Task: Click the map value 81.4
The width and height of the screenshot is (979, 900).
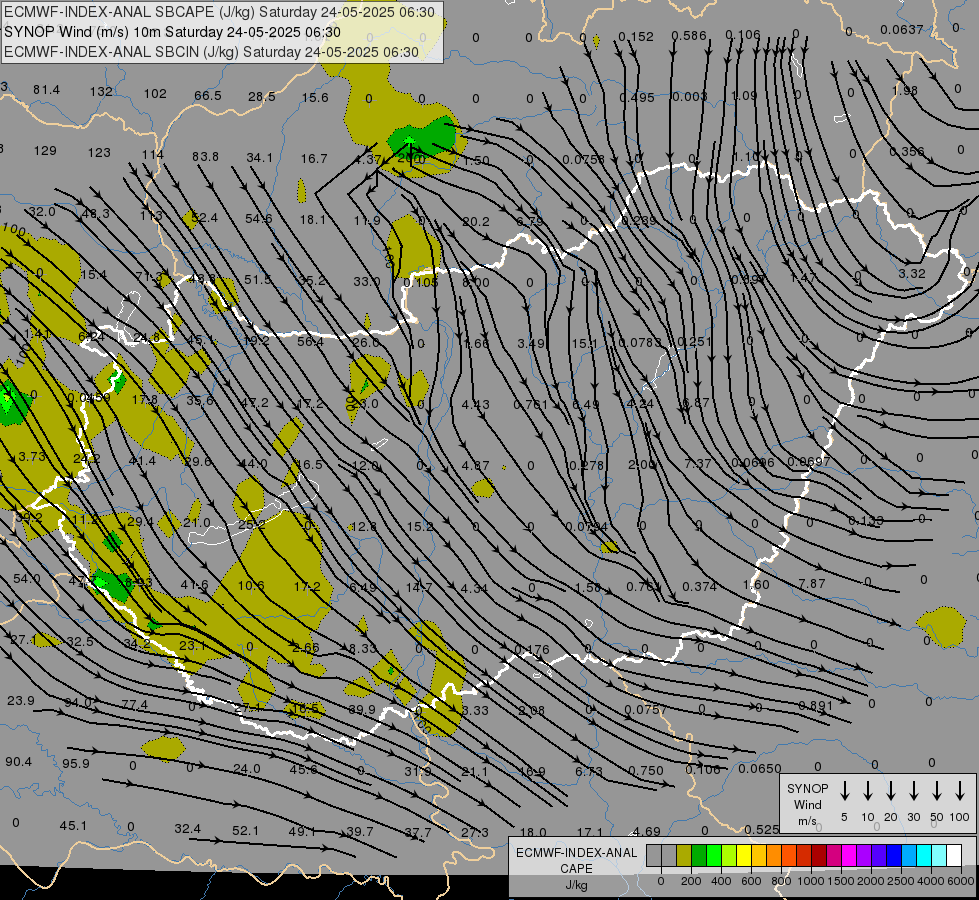Action: (47, 90)
